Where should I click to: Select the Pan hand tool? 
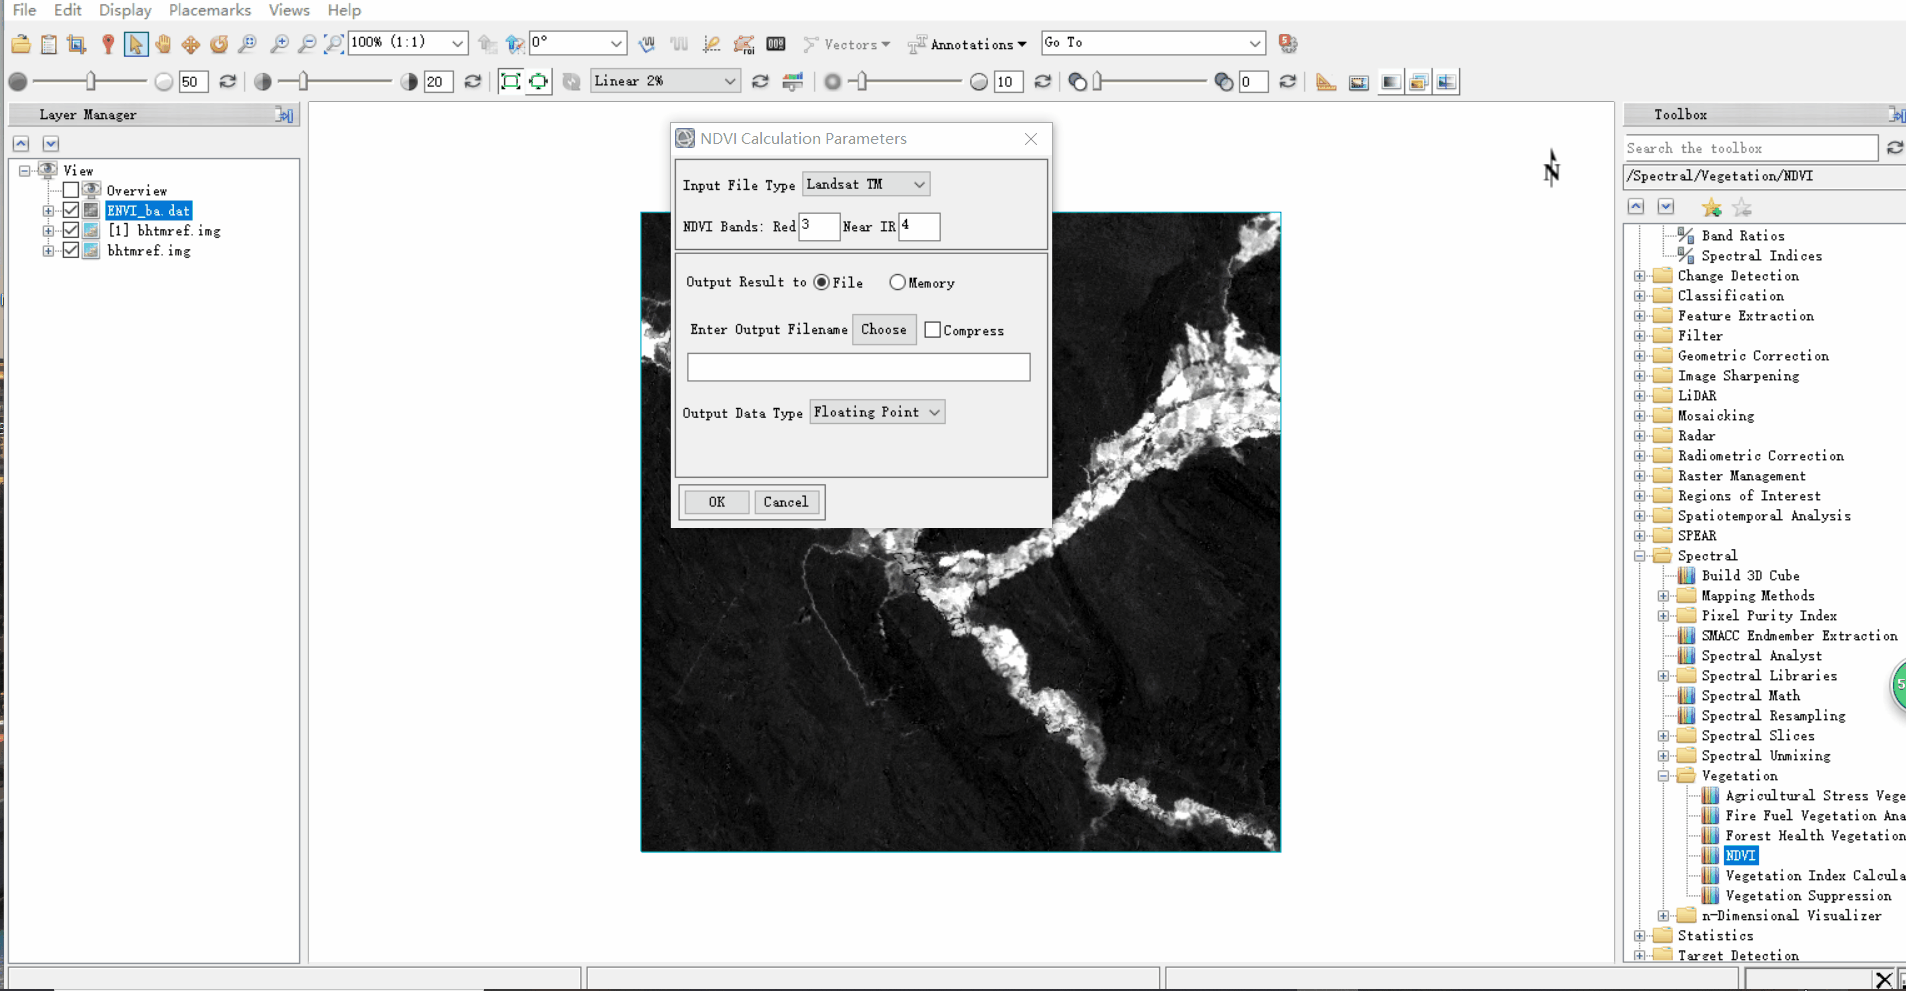[x=163, y=44]
